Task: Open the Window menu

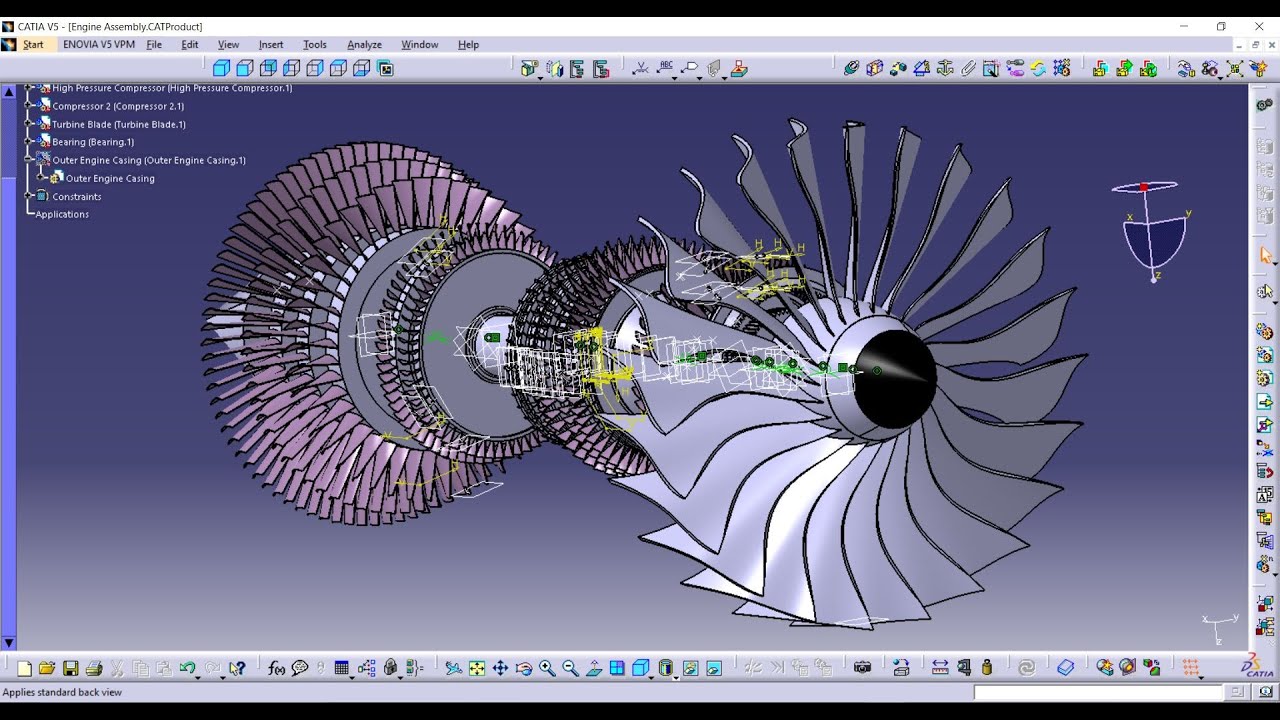Action: 420,44
